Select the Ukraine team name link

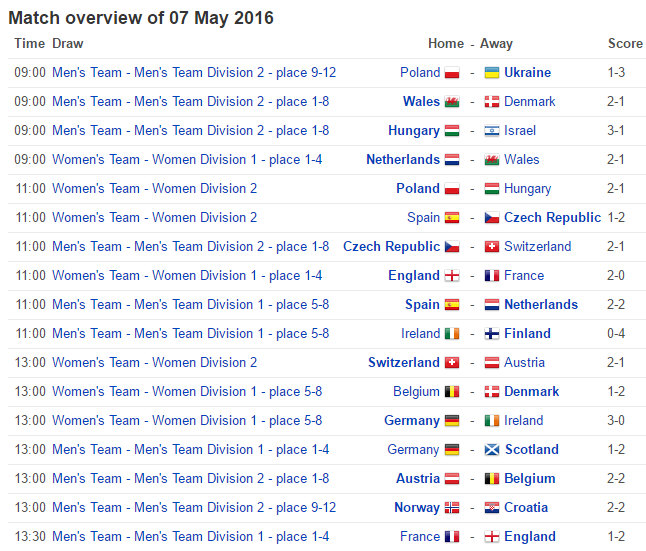527,73
